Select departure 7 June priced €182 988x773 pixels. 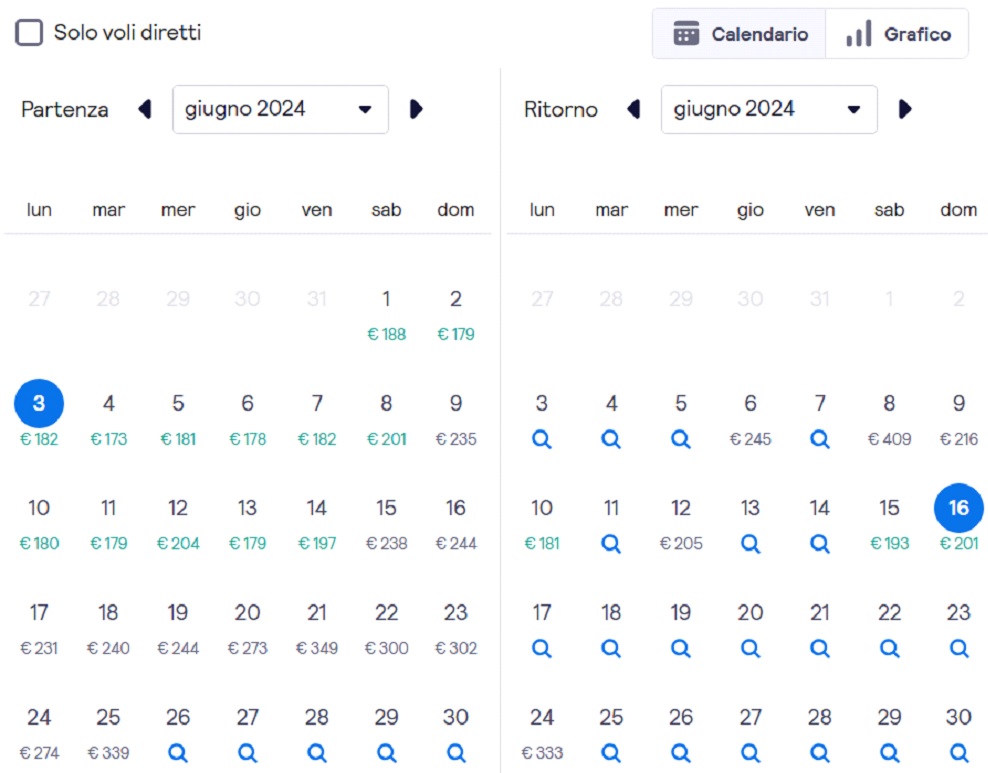317,420
